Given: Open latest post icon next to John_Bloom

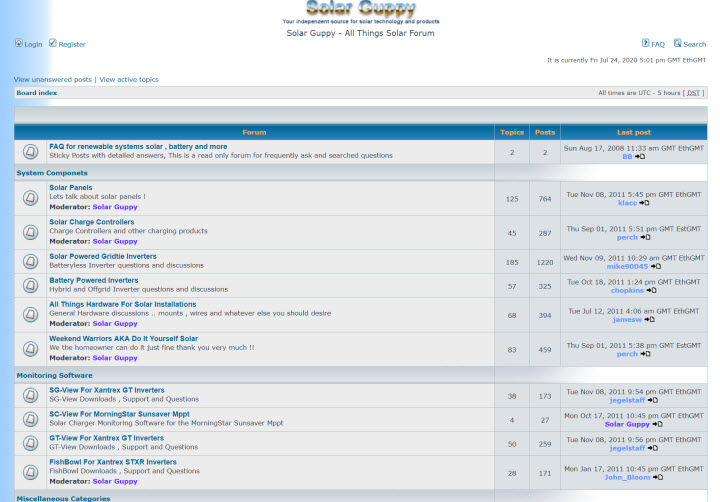Looking at the screenshot, I should click(658, 478).
